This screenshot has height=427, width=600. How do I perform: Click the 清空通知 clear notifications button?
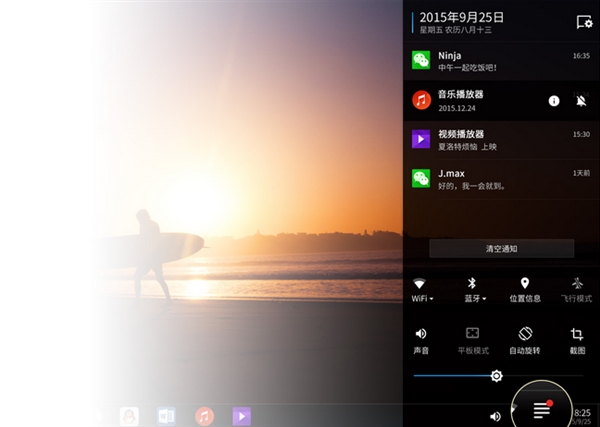[x=501, y=248]
